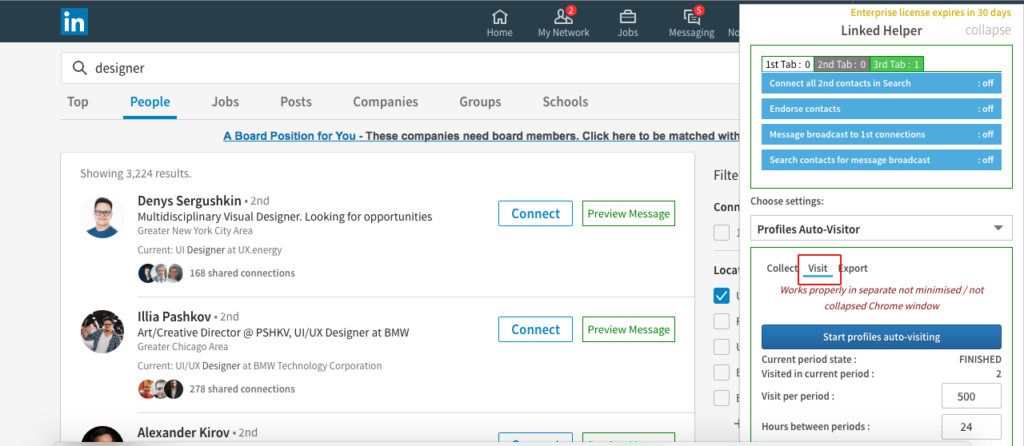Select the '2nd Tab : 0' tab

tap(842, 64)
